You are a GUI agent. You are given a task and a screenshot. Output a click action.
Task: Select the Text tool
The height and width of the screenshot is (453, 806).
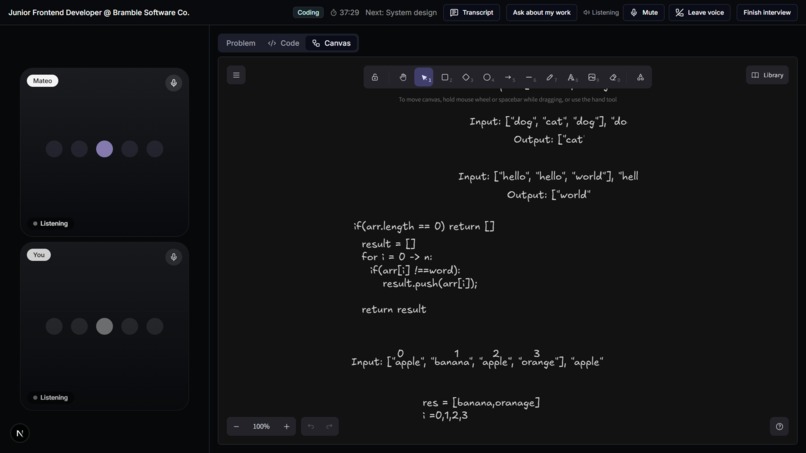(x=571, y=77)
